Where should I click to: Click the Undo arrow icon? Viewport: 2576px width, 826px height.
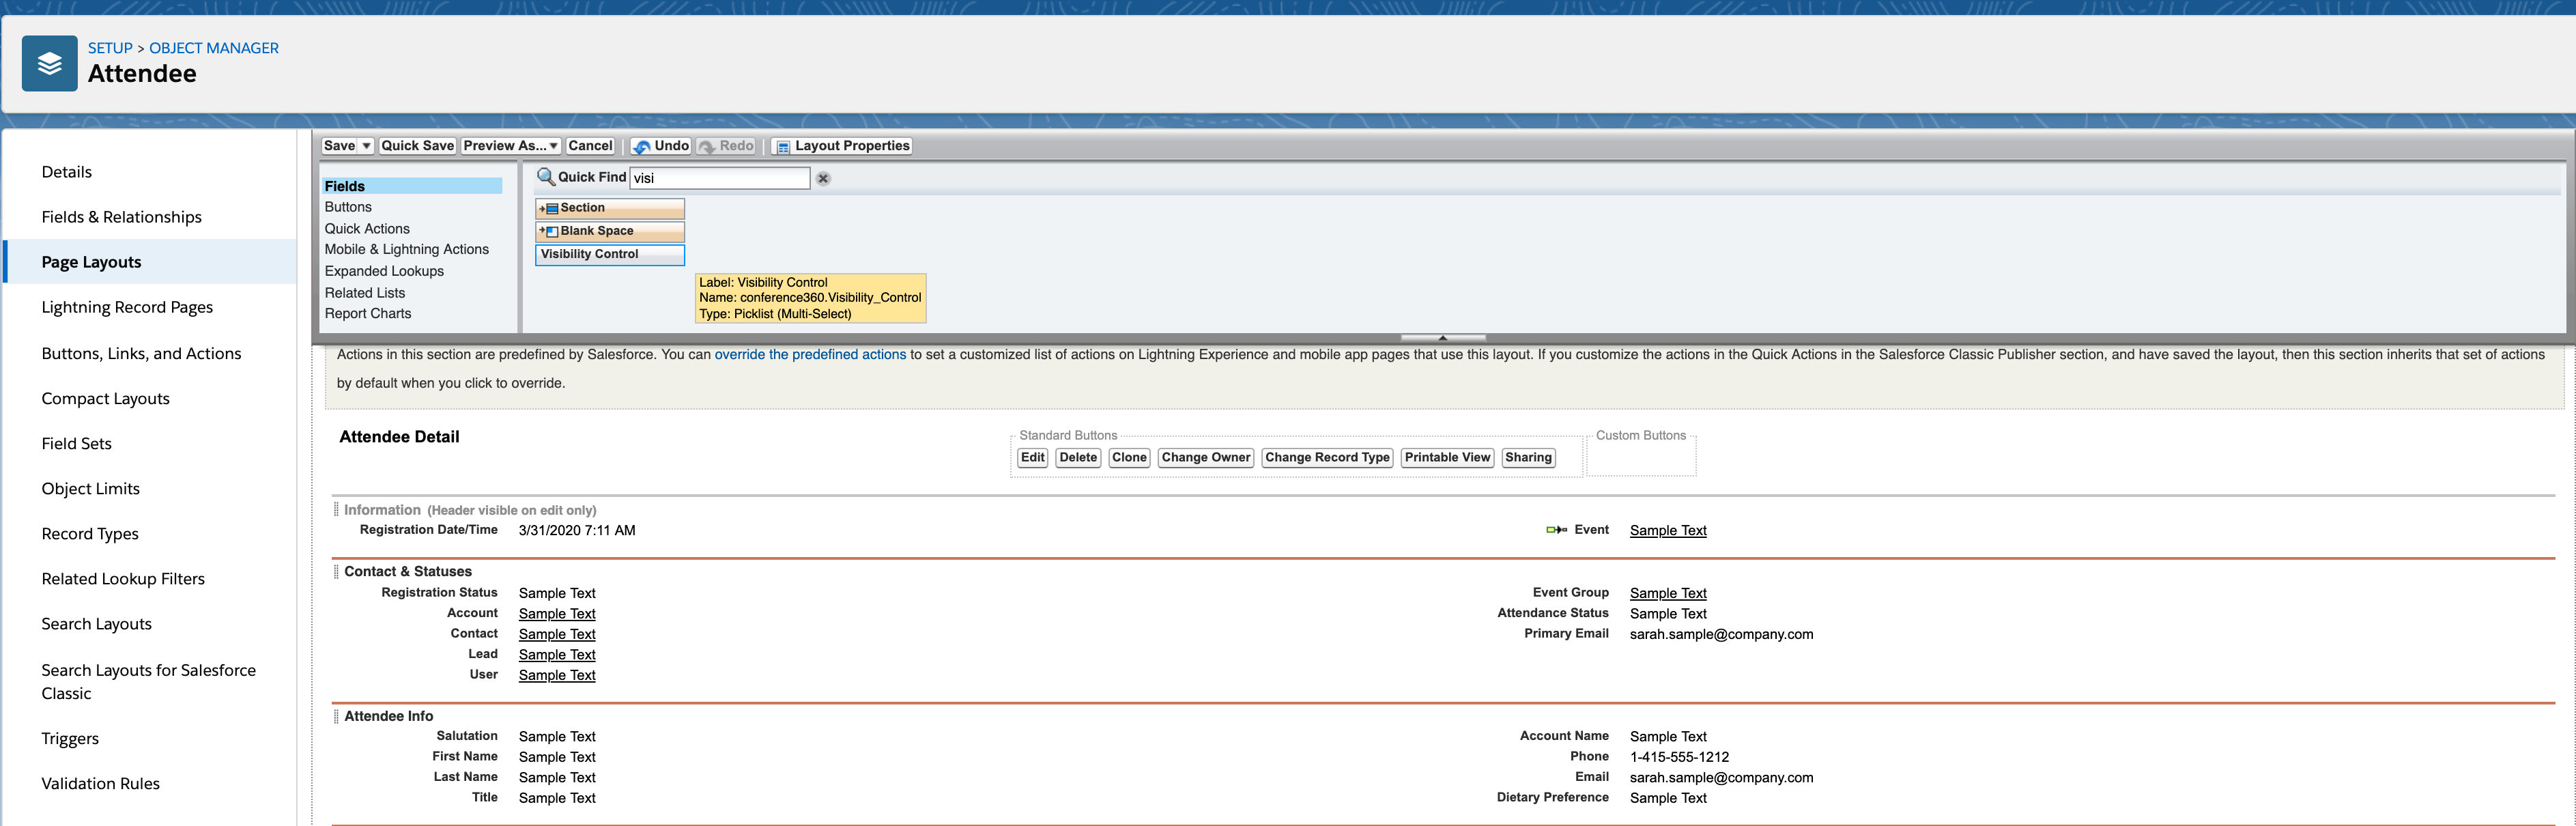642,147
